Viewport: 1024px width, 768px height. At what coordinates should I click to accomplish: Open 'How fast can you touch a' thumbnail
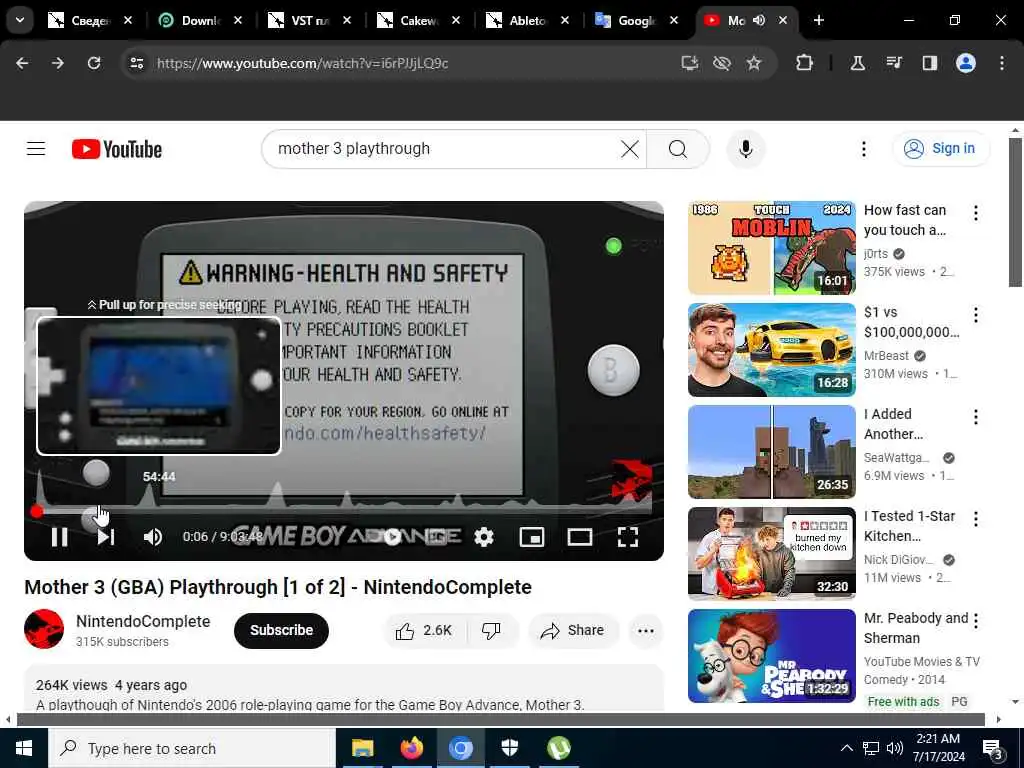[771, 248]
